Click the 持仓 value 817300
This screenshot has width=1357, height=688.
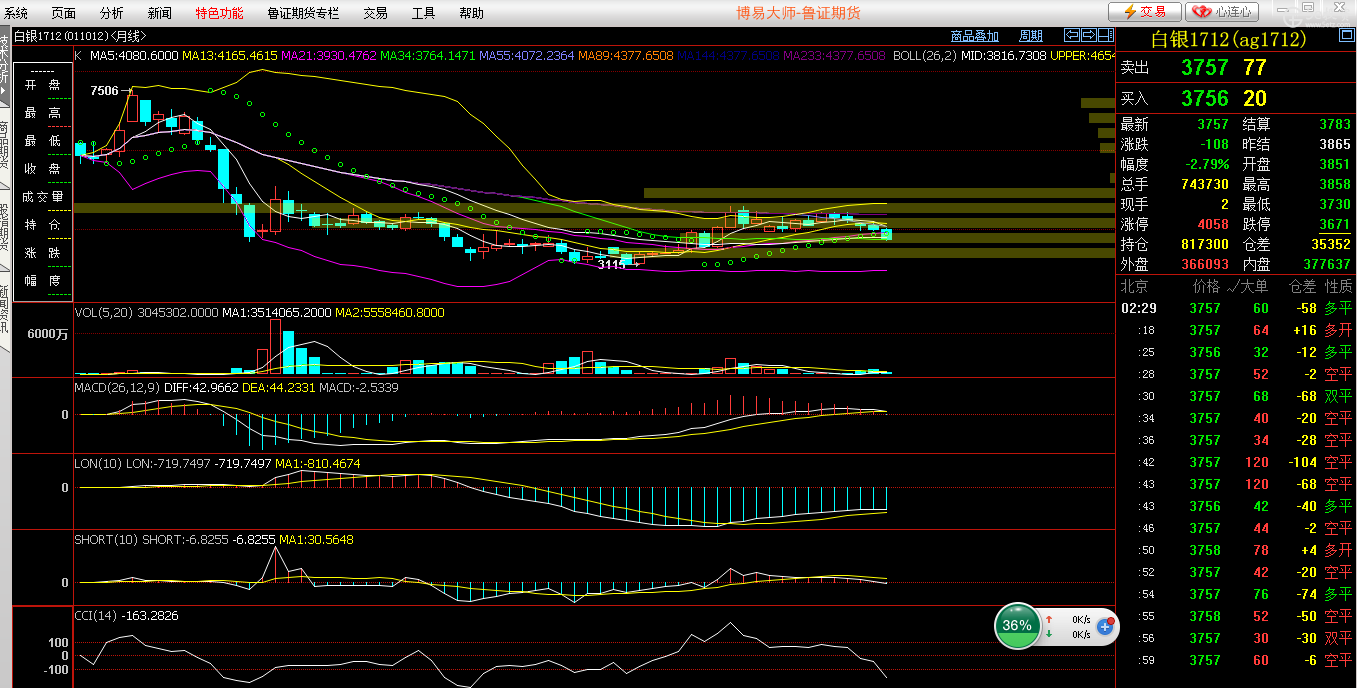click(x=1204, y=244)
